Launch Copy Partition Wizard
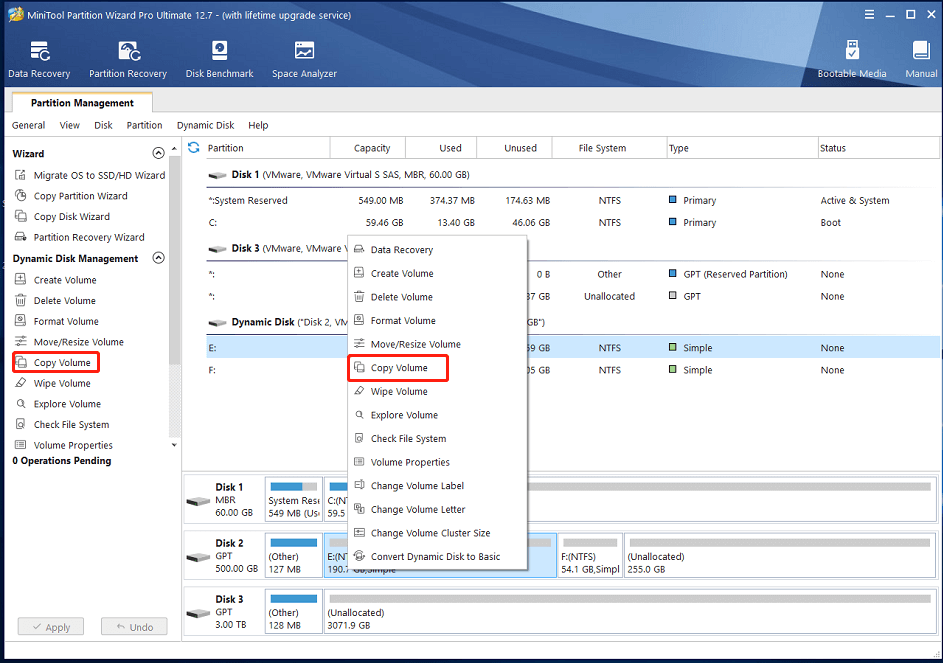This screenshot has width=943, height=663. click(x=71, y=196)
